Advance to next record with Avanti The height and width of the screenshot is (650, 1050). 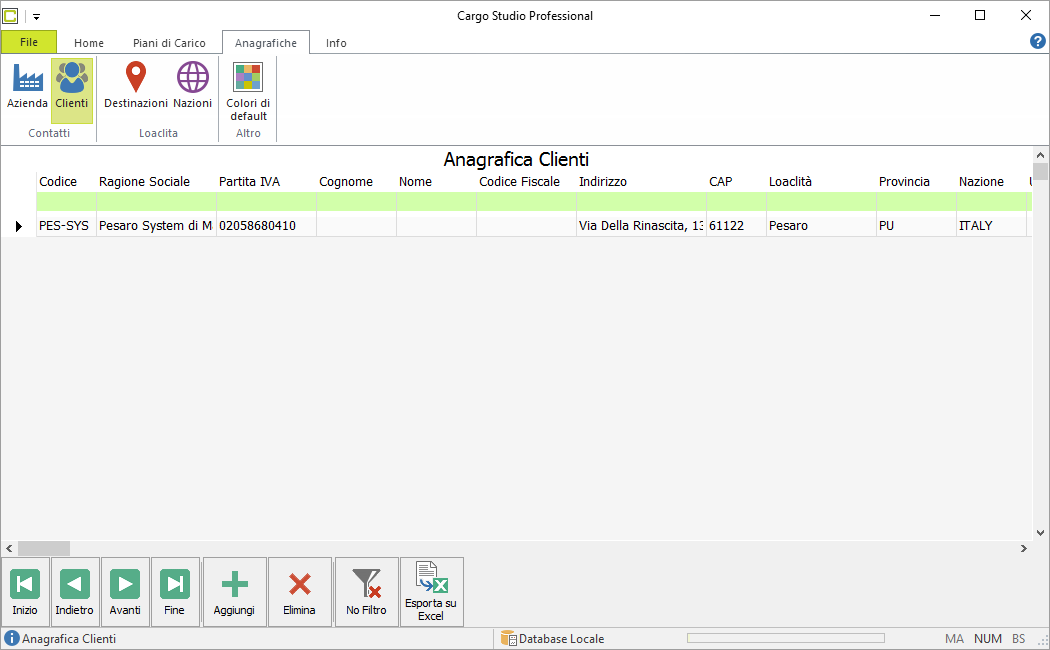[x=125, y=592]
